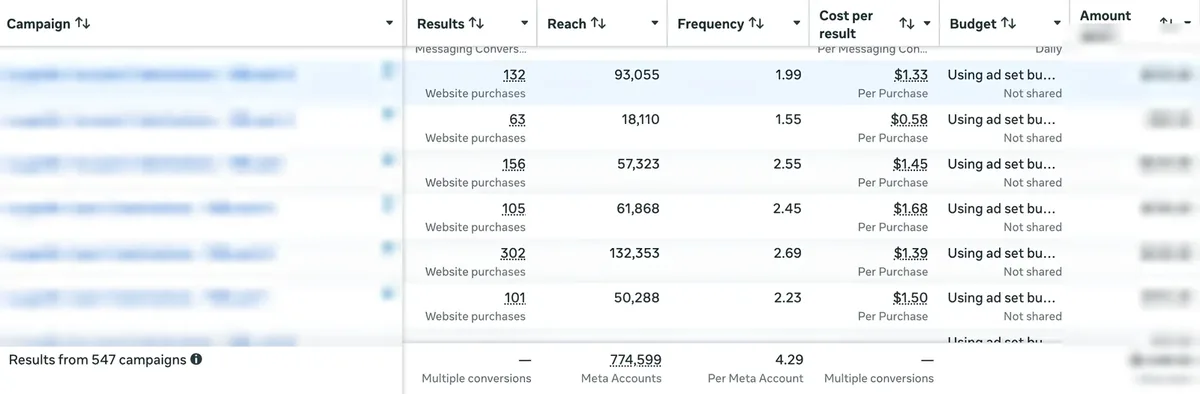This screenshot has height=394, width=1200.
Task: Toggle sorting with the Reach sort arrows
Action: click(598, 24)
